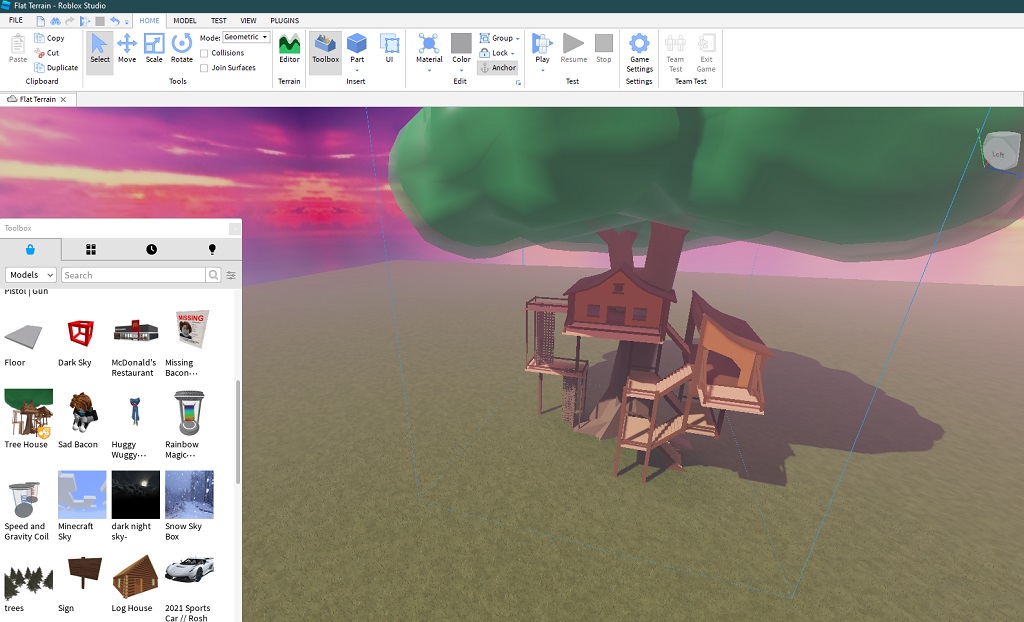This screenshot has width=1024, height=622.
Task: Click the Toolbox vertical scrollbar
Action: 238,433
